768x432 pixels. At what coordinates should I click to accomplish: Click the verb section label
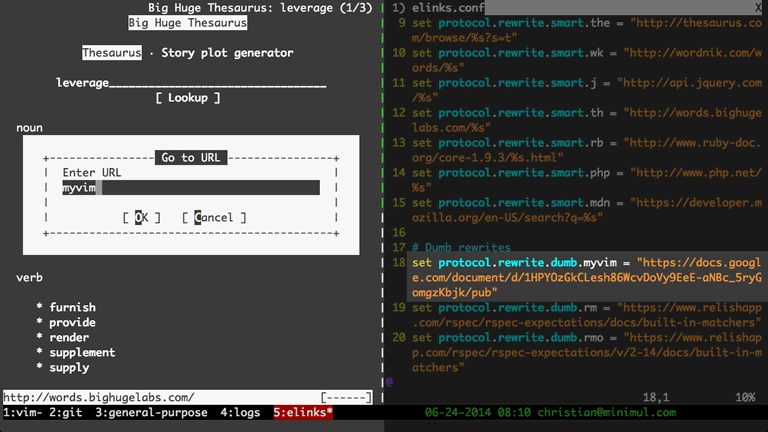point(29,277)
